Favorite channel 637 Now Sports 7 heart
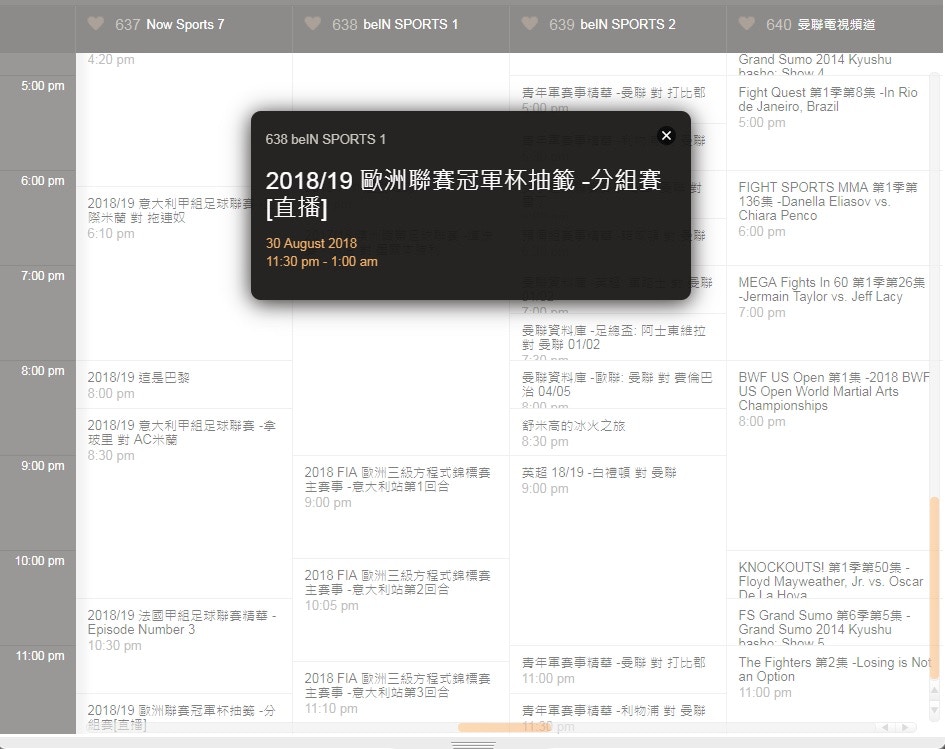This screenshot has height=749, width=945. (x=96, y=24)
